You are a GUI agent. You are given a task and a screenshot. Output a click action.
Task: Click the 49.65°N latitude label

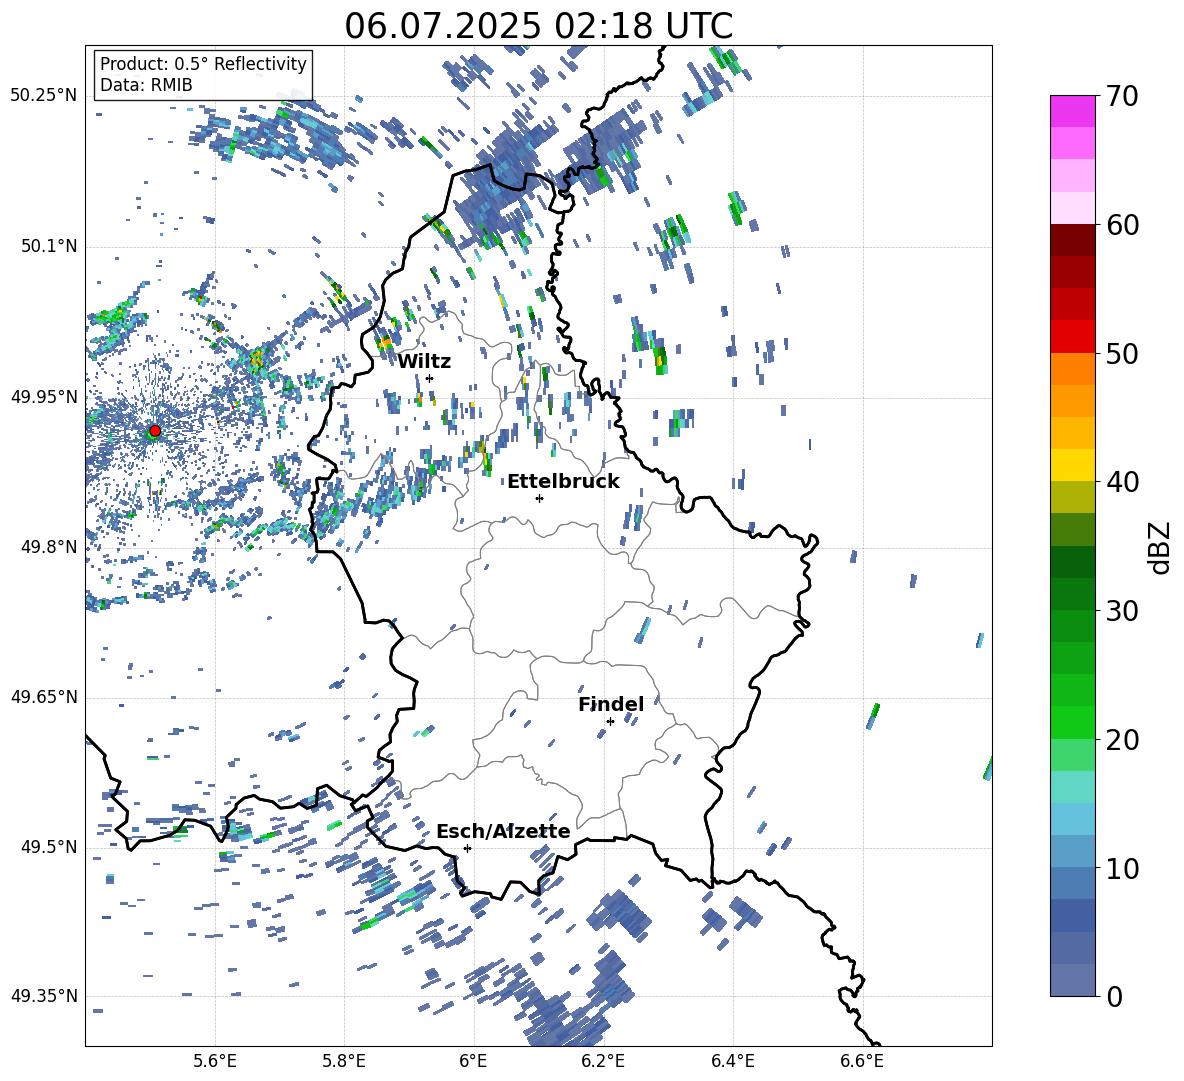(x=44, y=697)
